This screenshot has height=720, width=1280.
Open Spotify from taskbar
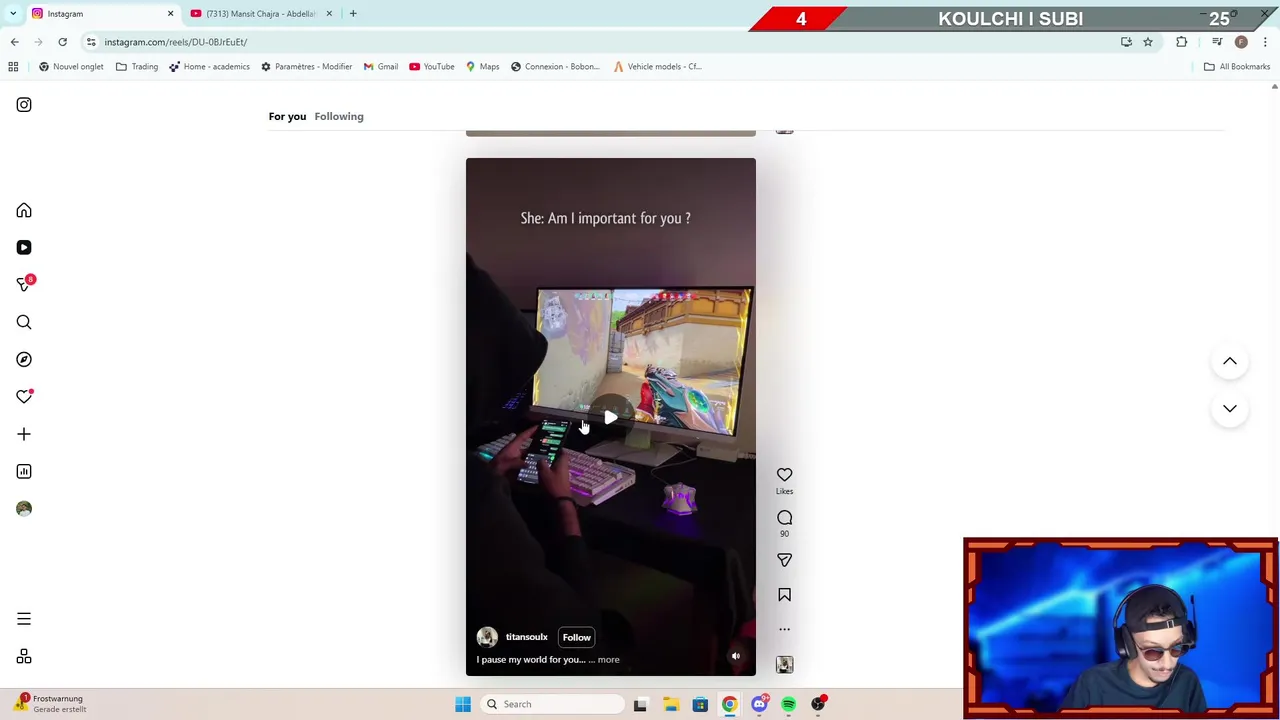coord(789,704)
